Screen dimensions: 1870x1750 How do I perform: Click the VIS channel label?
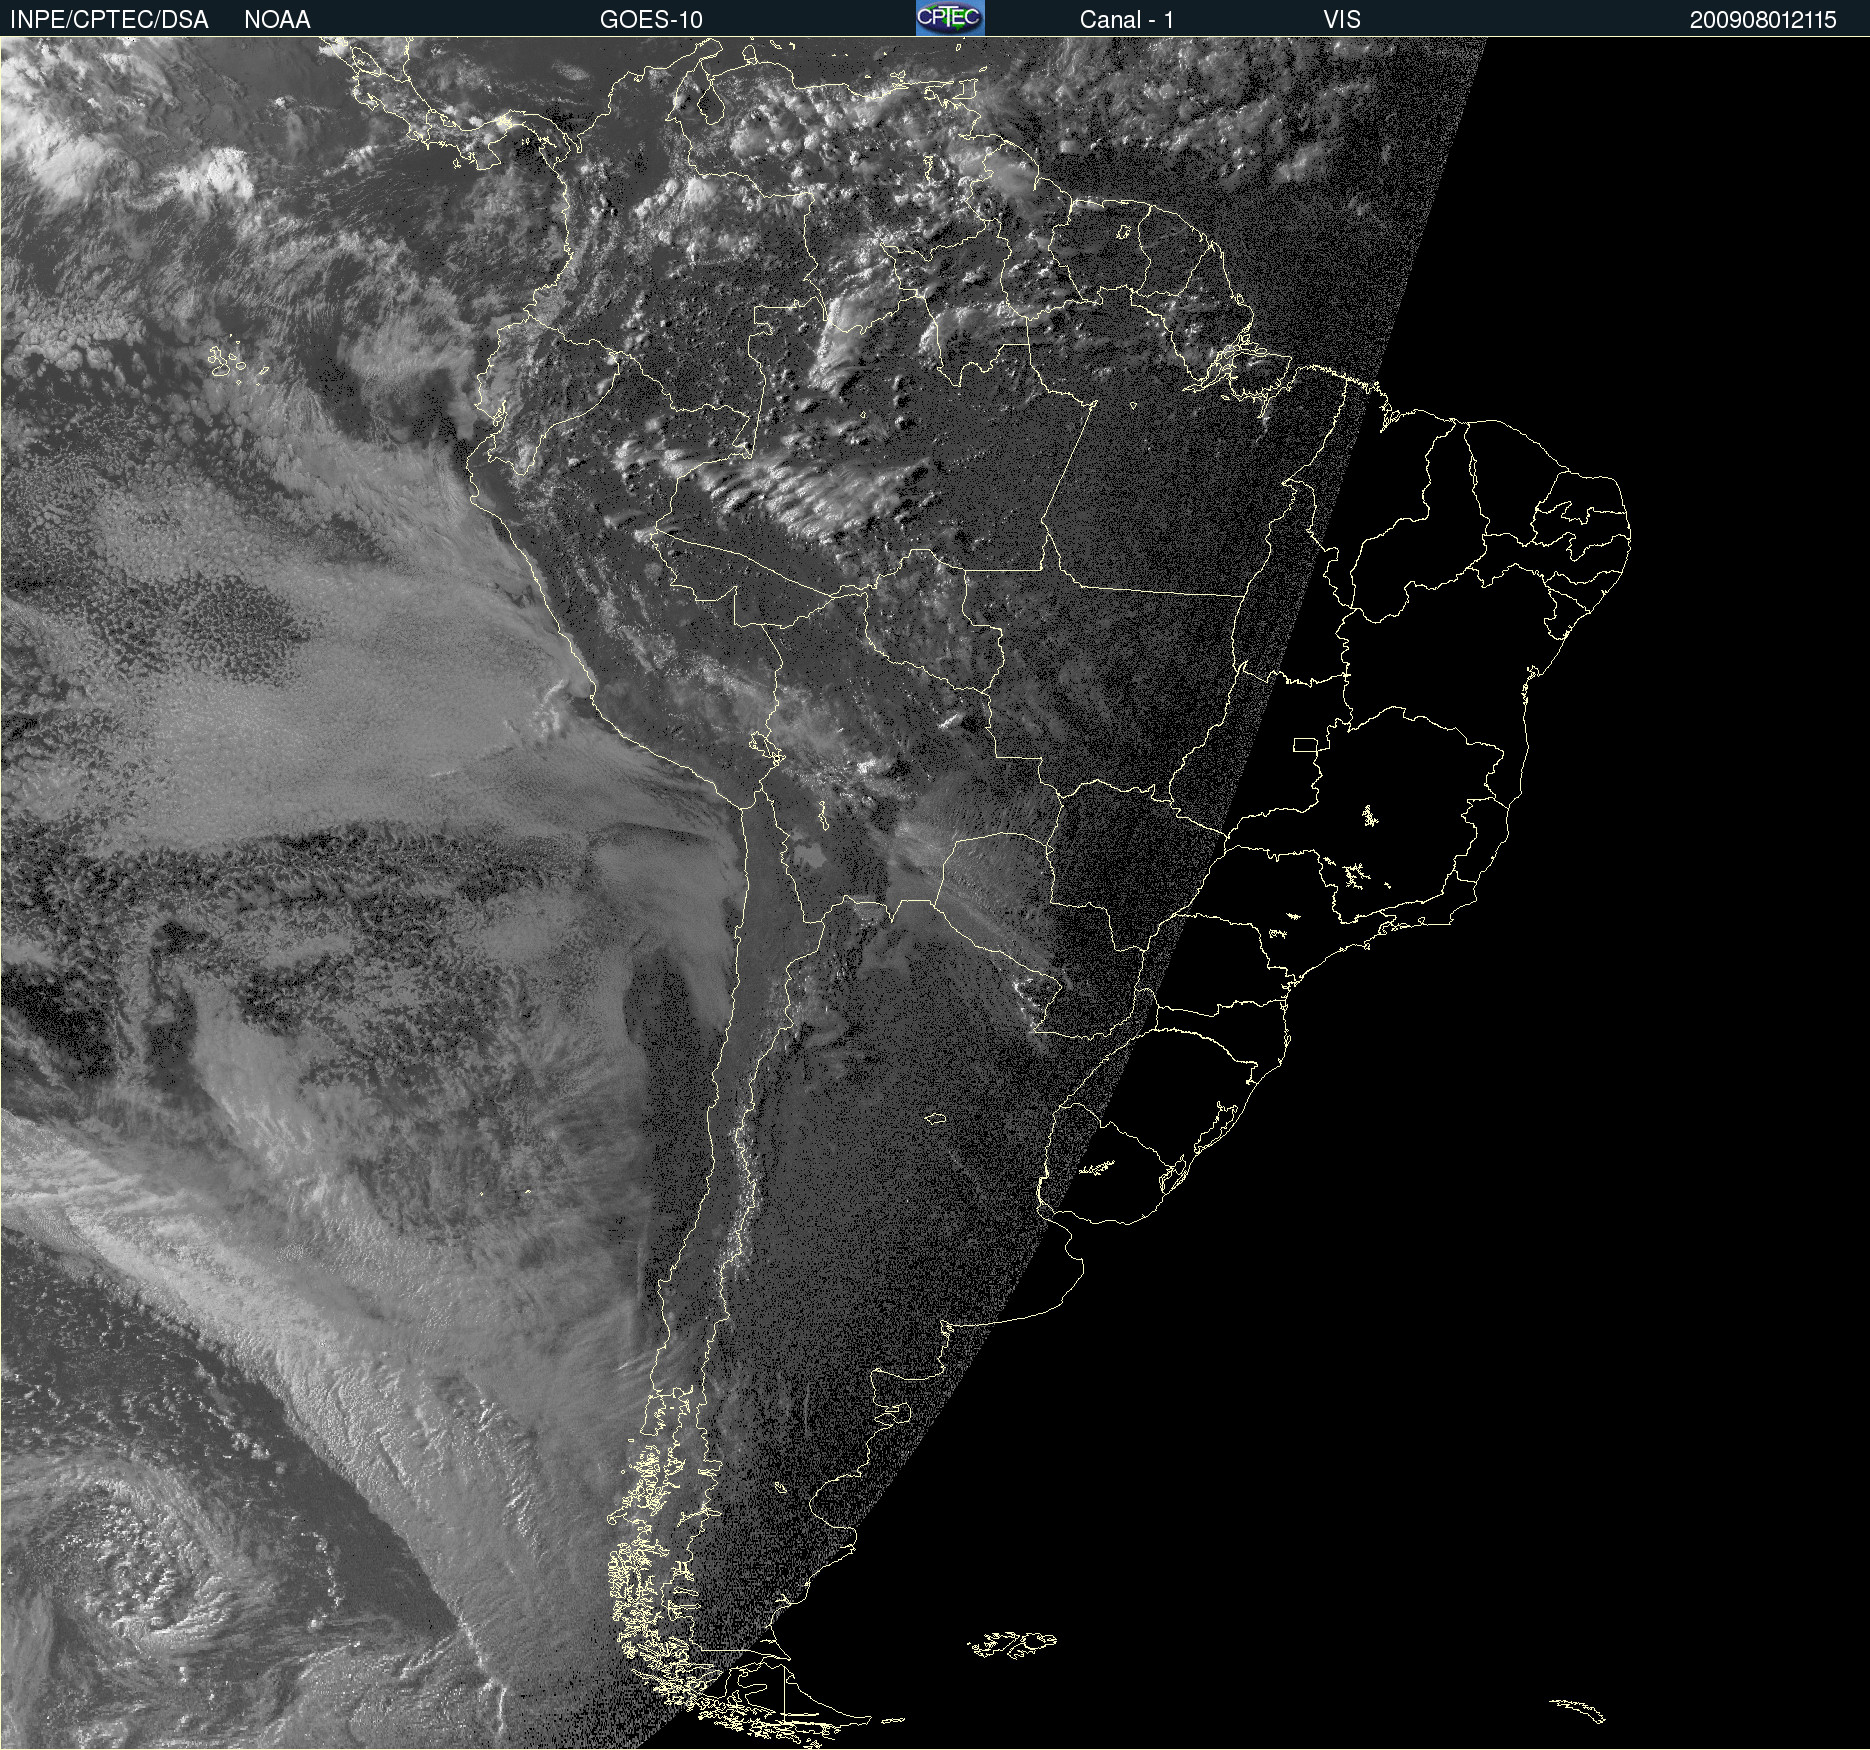(x=1342, y=20)
